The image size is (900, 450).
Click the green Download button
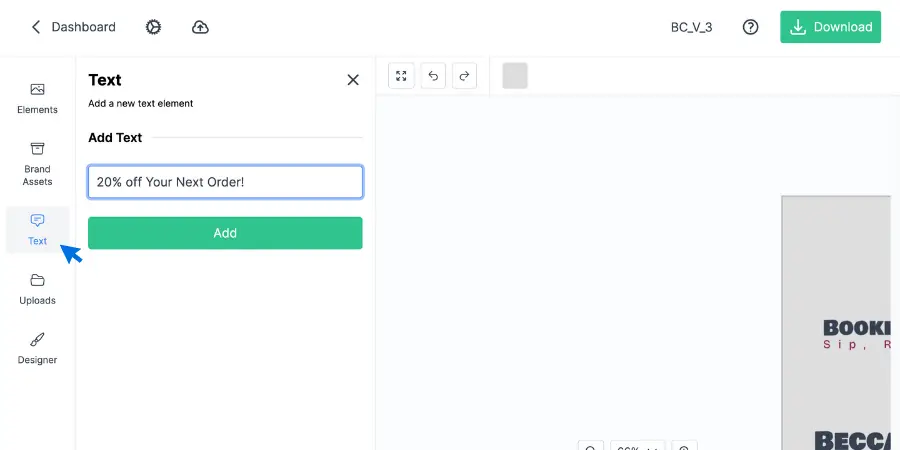coord(830,27)
